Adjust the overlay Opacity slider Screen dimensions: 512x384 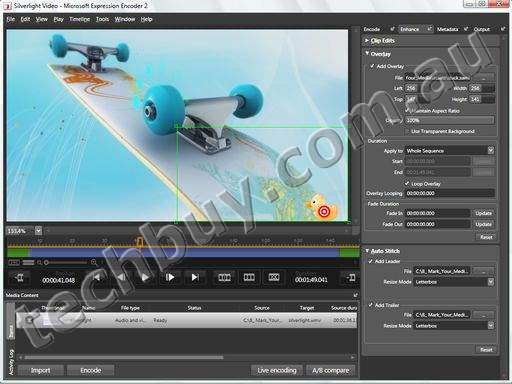[x=449, y=120]
